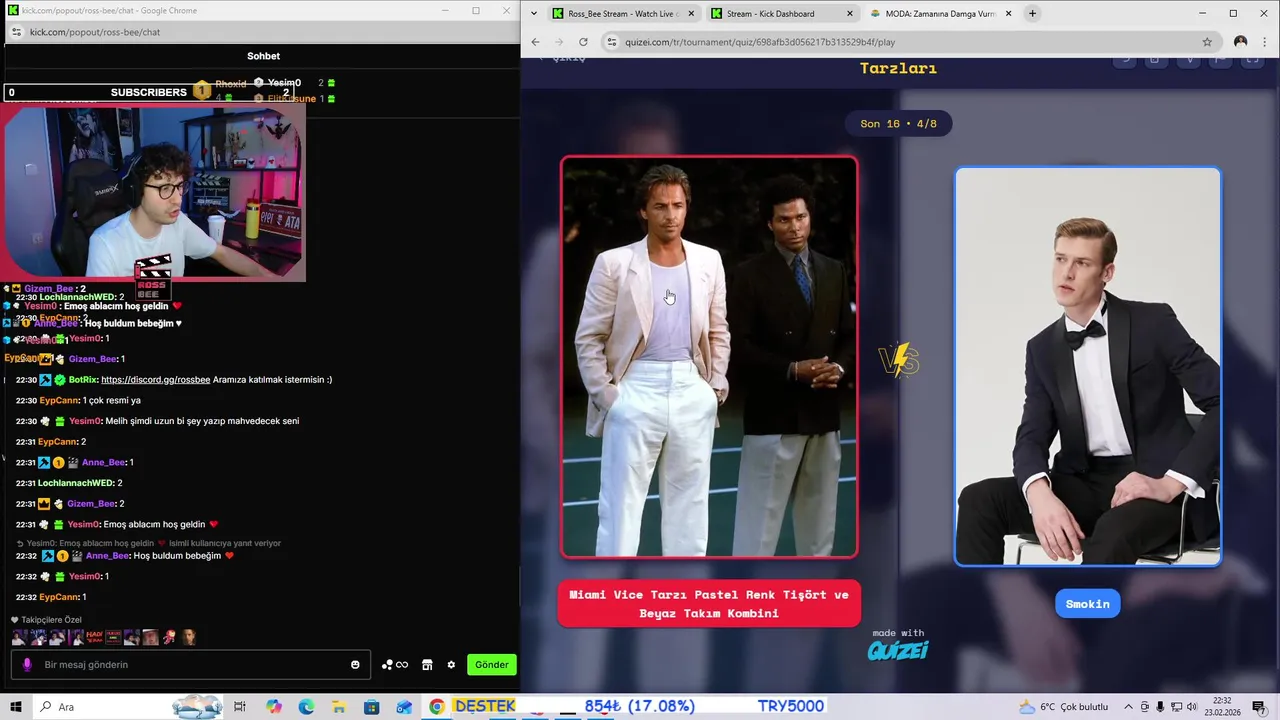Open Google Chrome taskbar icon
This screenshot has height=720, width=1280.
tap(437, 707)
